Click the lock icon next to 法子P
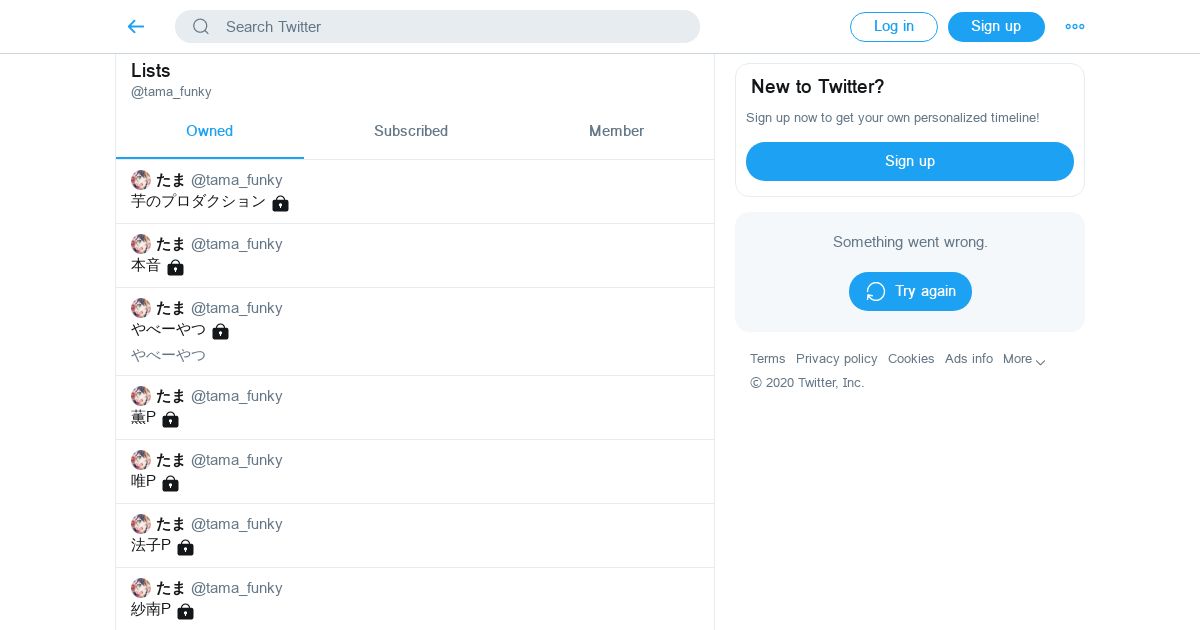This screenshot has height=630, width=1200. [185, 547]
